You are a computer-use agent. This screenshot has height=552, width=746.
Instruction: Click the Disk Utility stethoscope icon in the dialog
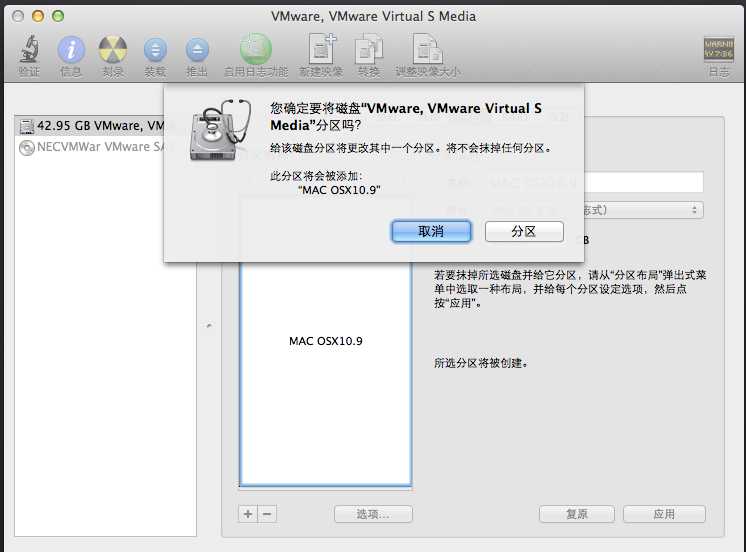pos(220,130)
